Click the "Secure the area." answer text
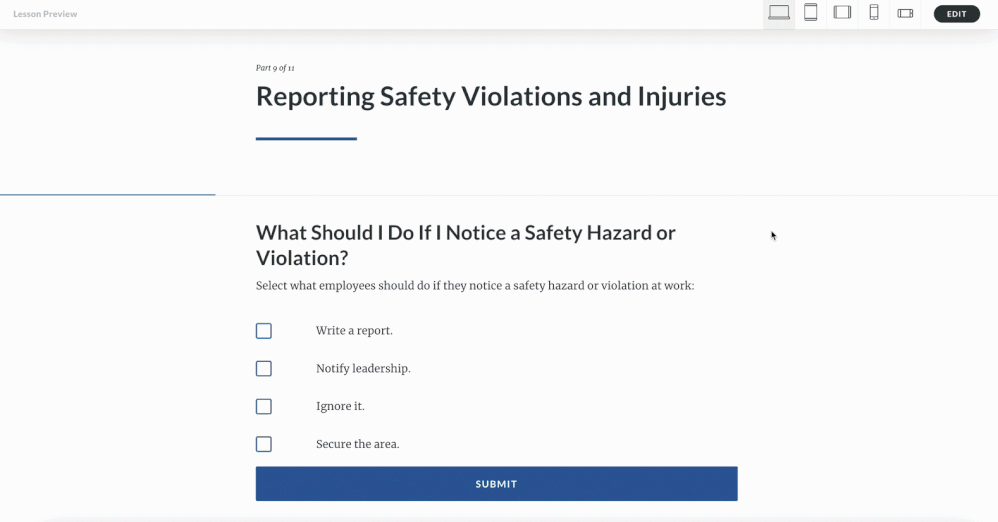 tap(357, 444)
